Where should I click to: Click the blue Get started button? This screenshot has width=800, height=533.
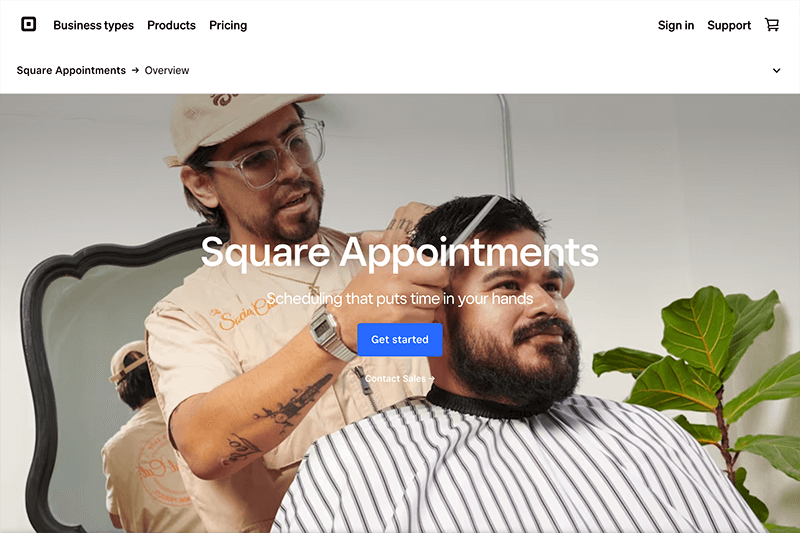click(x=399, y=340)
